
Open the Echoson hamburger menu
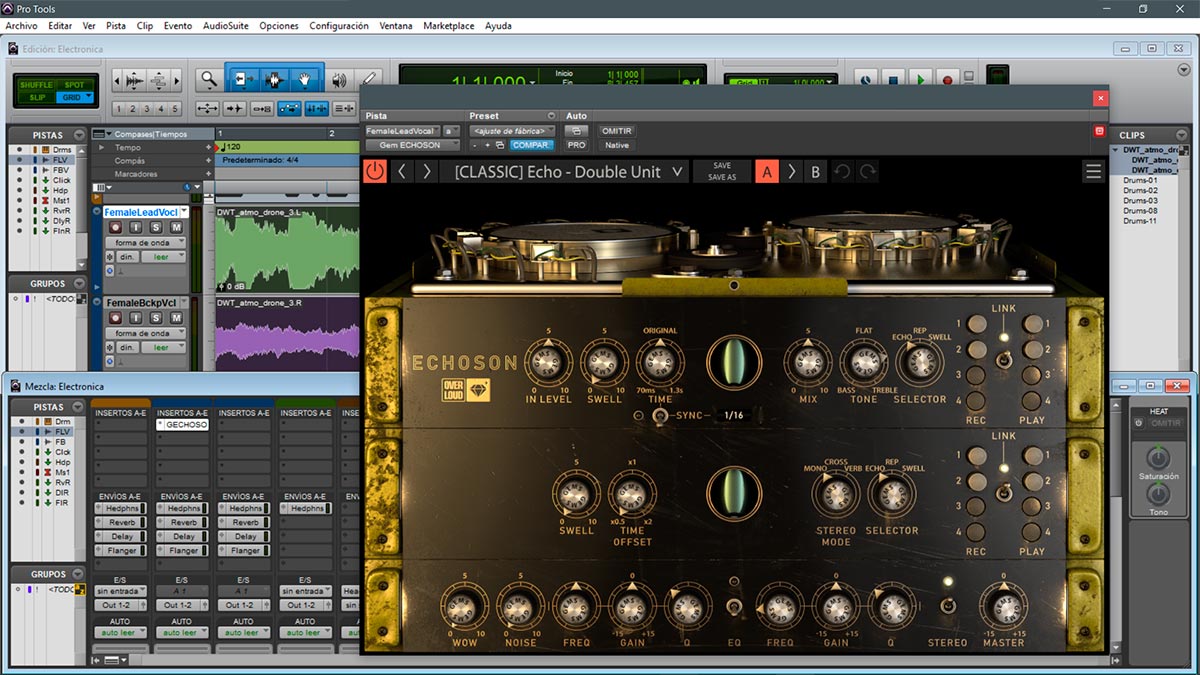click(x=1093, y=171)
